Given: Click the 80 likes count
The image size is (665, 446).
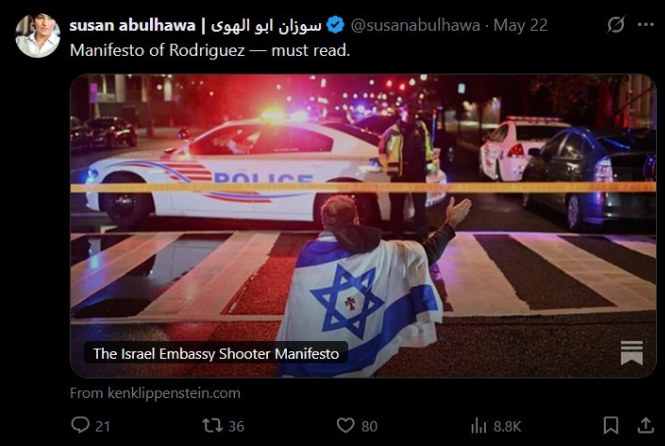Looking at the screenshot, I should click(x=369, y=426).
